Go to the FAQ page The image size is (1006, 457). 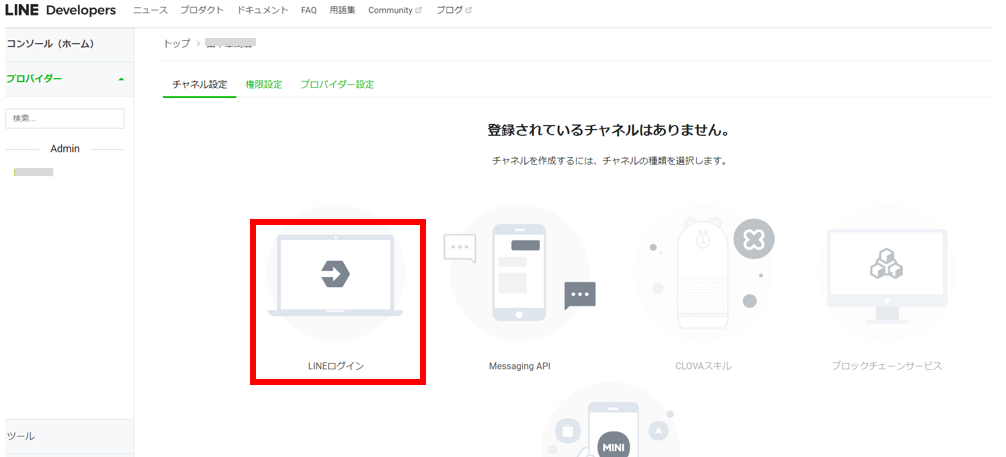tap(309, 10)
